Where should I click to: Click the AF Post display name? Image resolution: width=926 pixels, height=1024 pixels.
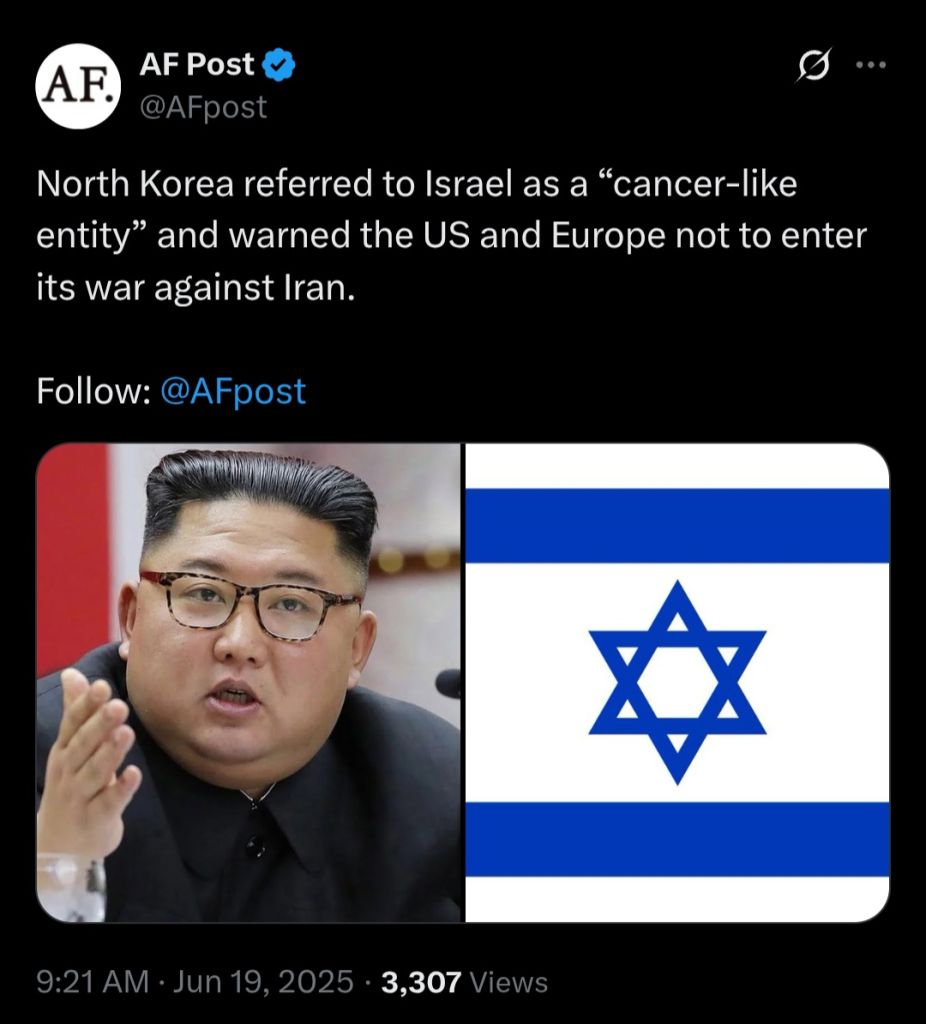[x=197, y=64]
